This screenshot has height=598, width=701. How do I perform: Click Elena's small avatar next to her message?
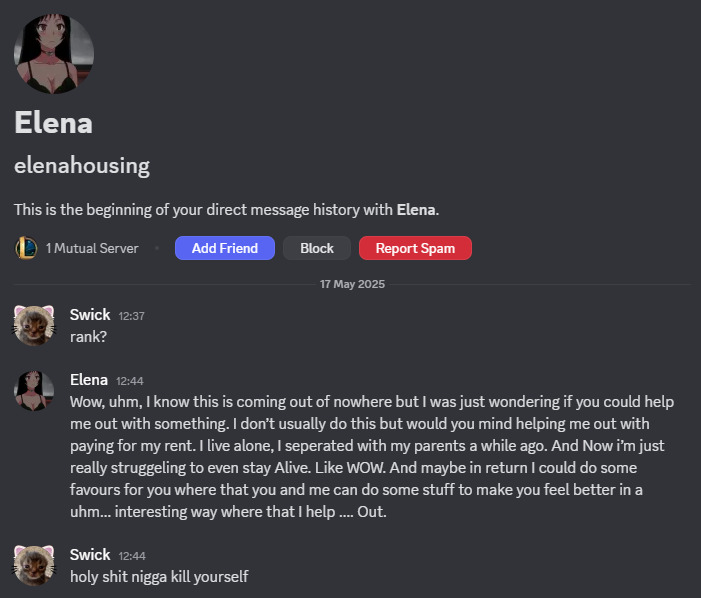point(34,391)
